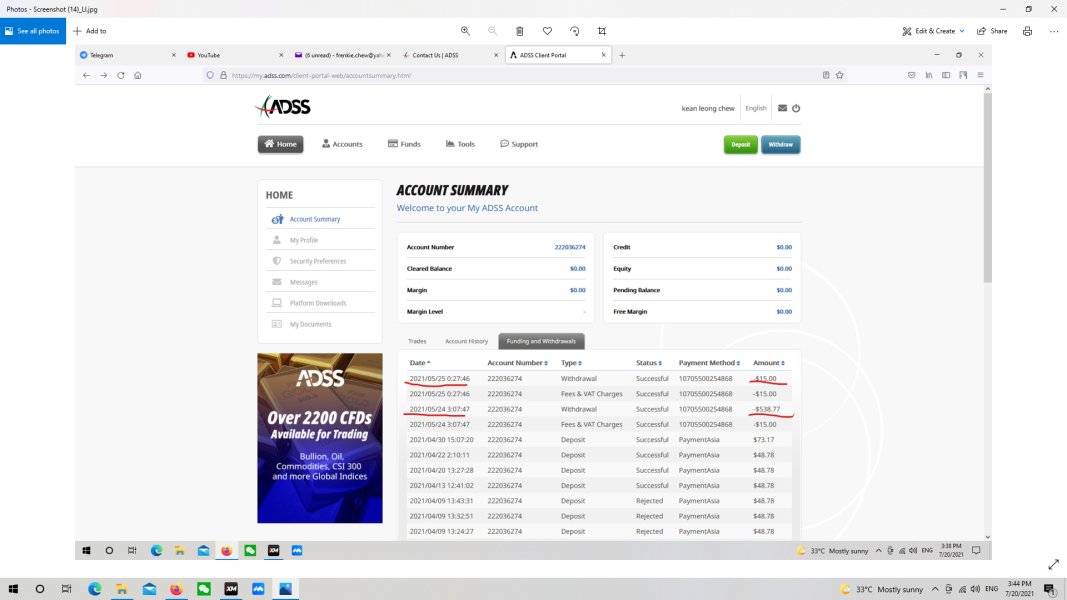Sort the table by Amount column
This screenshot has width=1067, height=600.
pyautogui.click(x=768, y=363)
